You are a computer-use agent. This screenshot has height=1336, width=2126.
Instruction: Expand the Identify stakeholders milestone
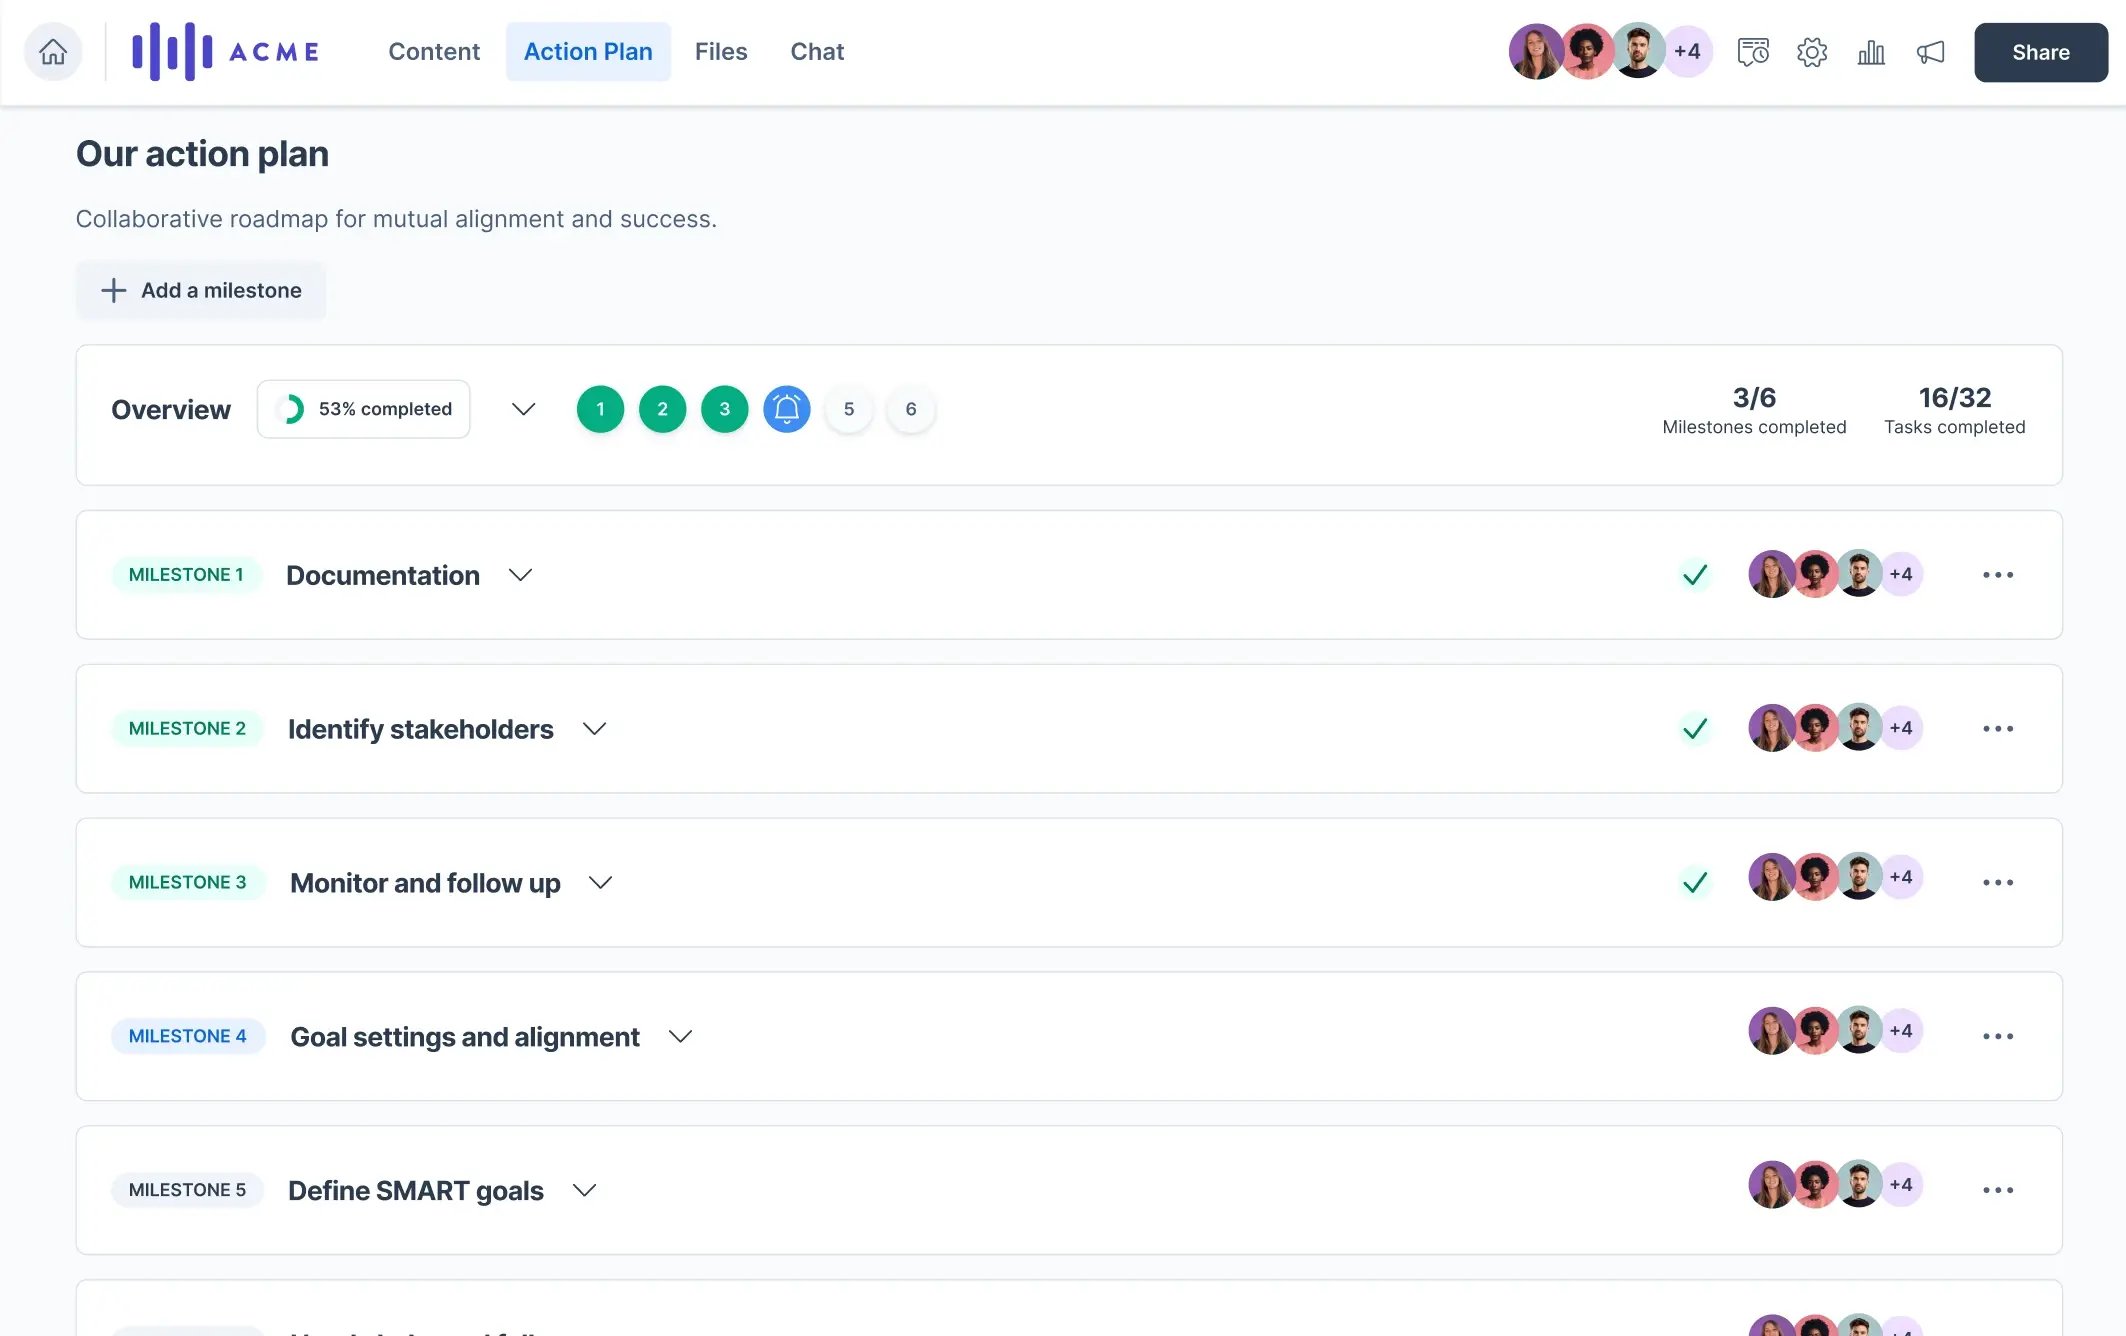click(594, 729)
